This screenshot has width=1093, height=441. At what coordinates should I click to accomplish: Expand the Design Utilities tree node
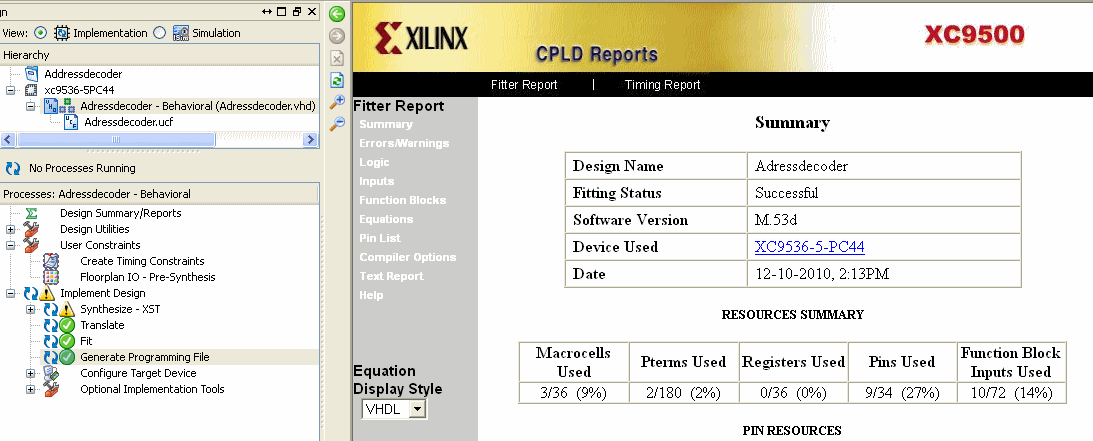[x=10, y=229]
